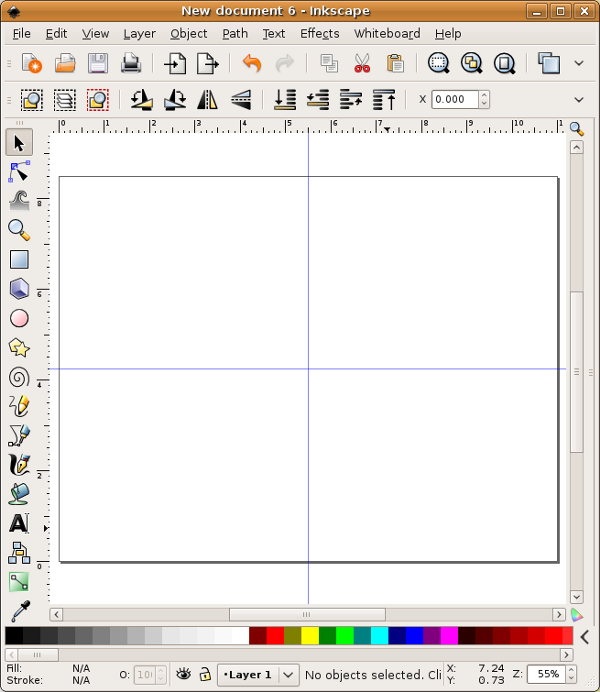The height and width of the screenshot is (692, 600).
Task: Open the Layer 1 dropdown
Action: 287,675
